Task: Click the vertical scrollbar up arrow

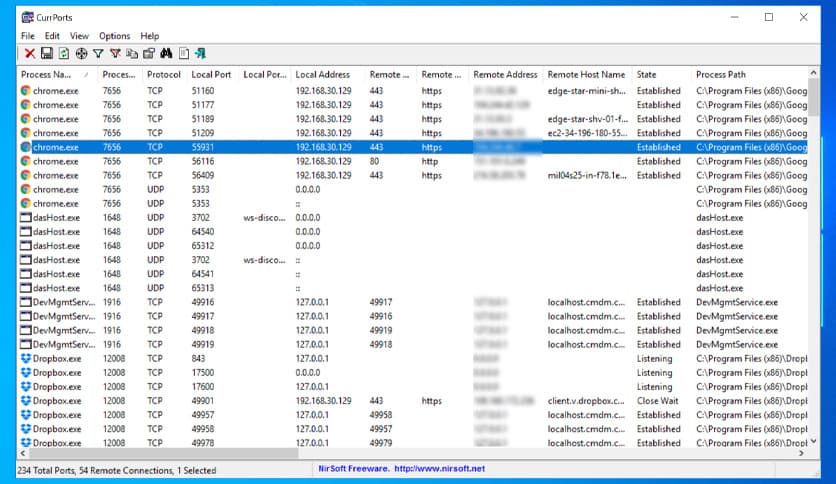Action: [813, 72]
